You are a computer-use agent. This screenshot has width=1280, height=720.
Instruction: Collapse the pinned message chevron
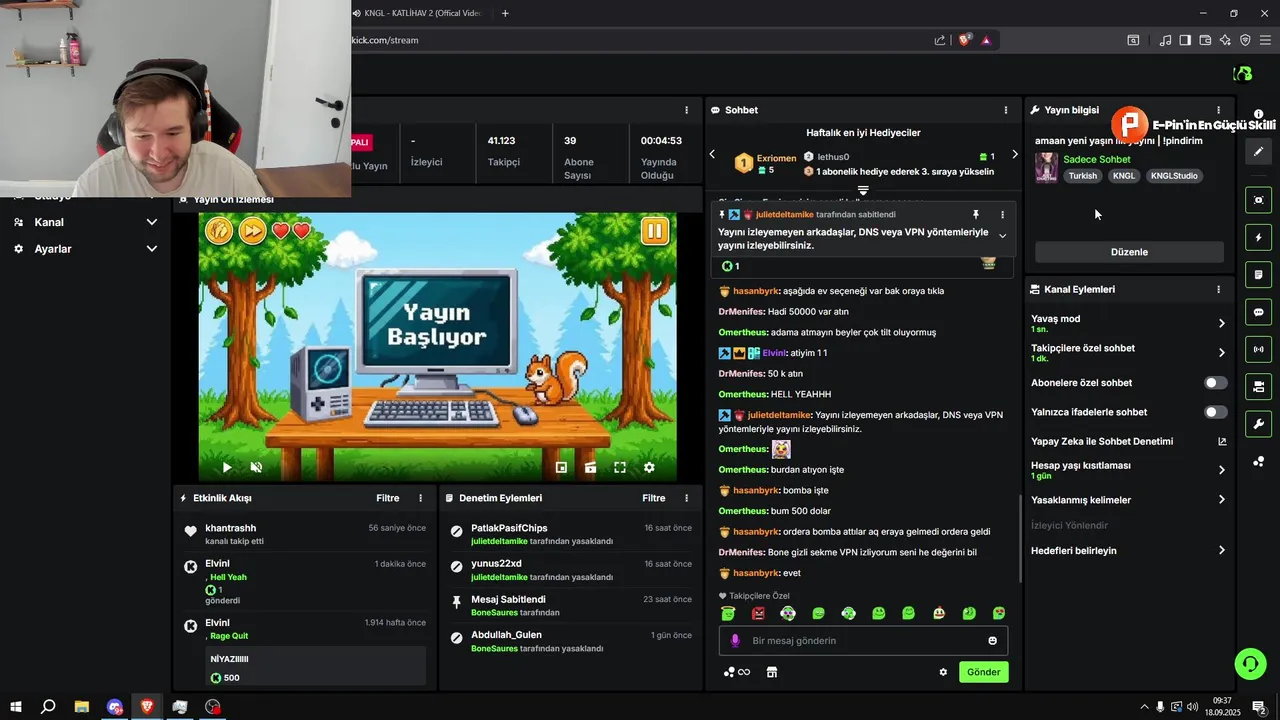click(x=1002, y=236)
